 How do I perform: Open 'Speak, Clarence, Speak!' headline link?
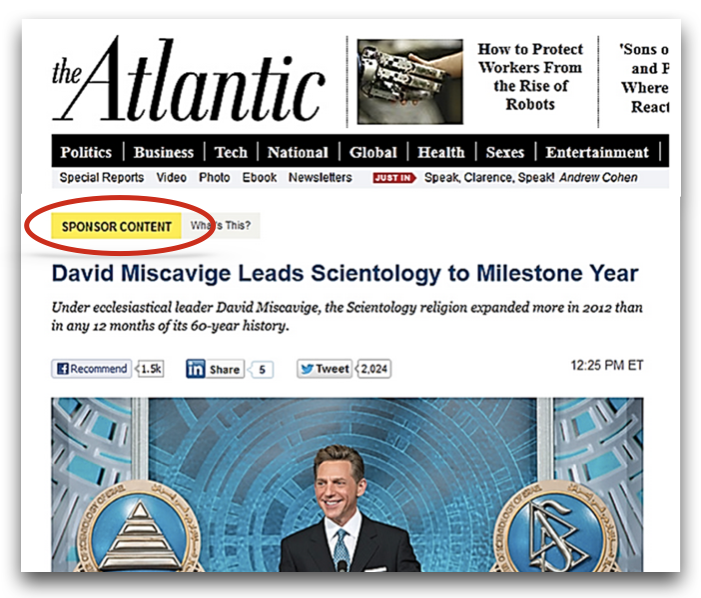(489, 178)
